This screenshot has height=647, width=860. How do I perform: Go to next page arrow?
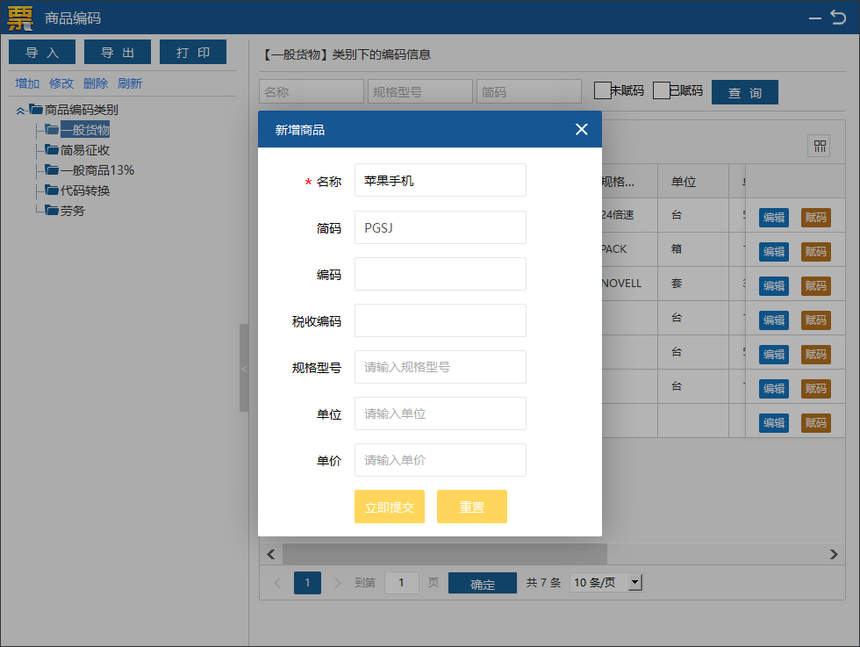[337, 583]
